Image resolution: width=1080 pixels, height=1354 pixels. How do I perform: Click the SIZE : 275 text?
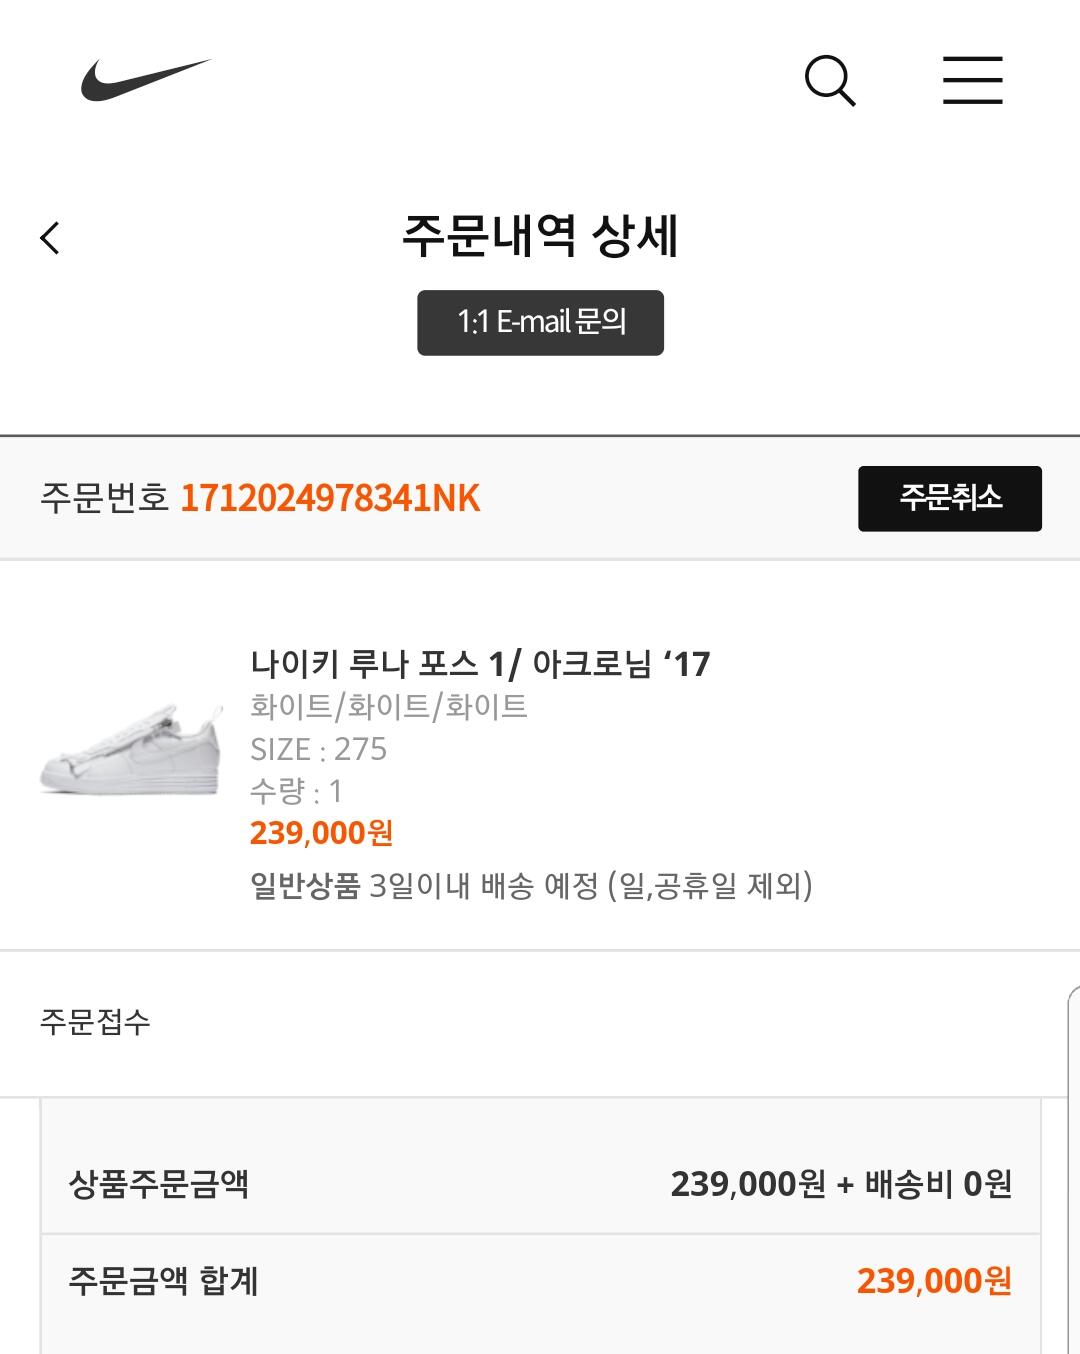tap(318, 749)
